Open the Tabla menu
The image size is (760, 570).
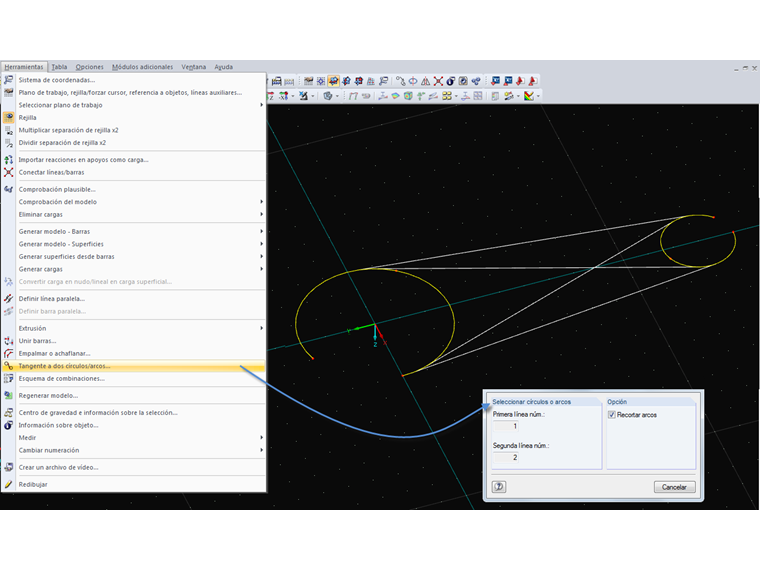(x=59, y=67)
